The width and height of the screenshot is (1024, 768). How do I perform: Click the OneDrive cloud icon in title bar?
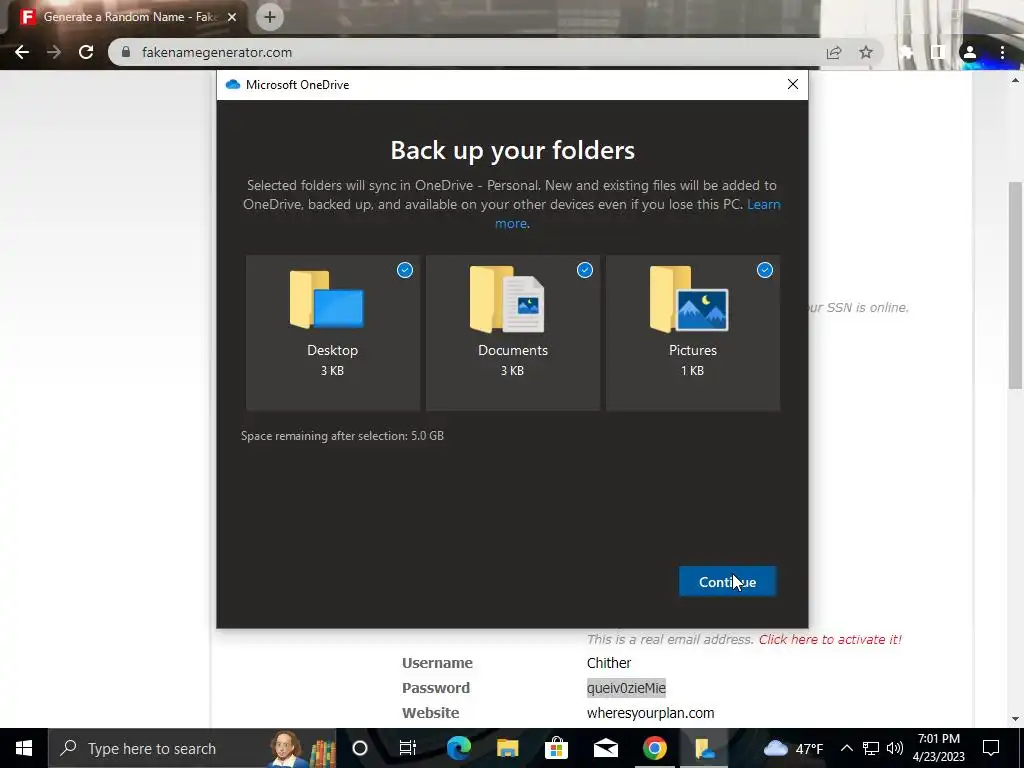(232, 84)
